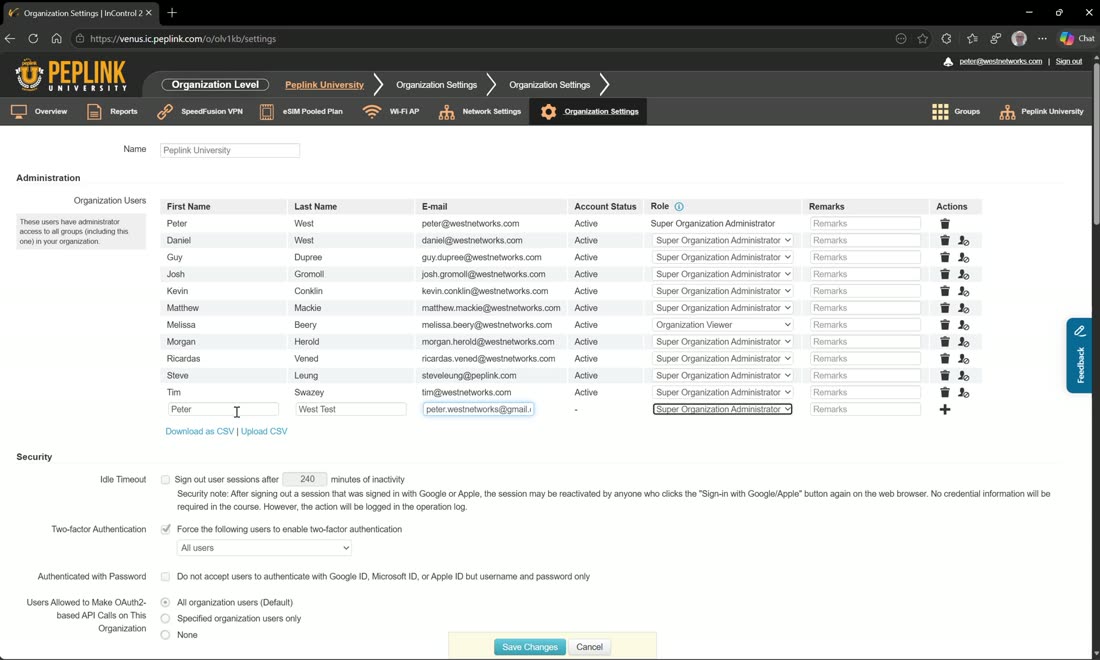This screenshot has width=1100, height=660.
Task: Open role dropdown for Morgan Herold
Action: tap(723, 342)
